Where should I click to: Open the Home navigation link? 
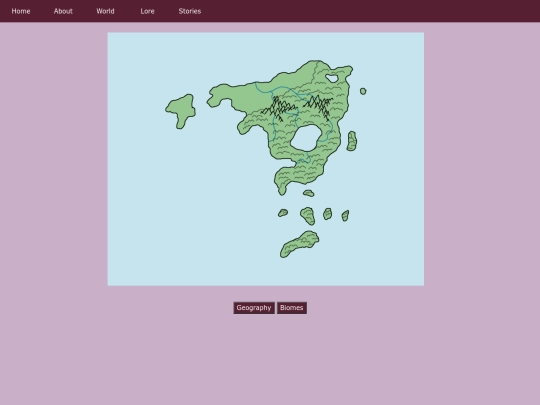[21, 11]
